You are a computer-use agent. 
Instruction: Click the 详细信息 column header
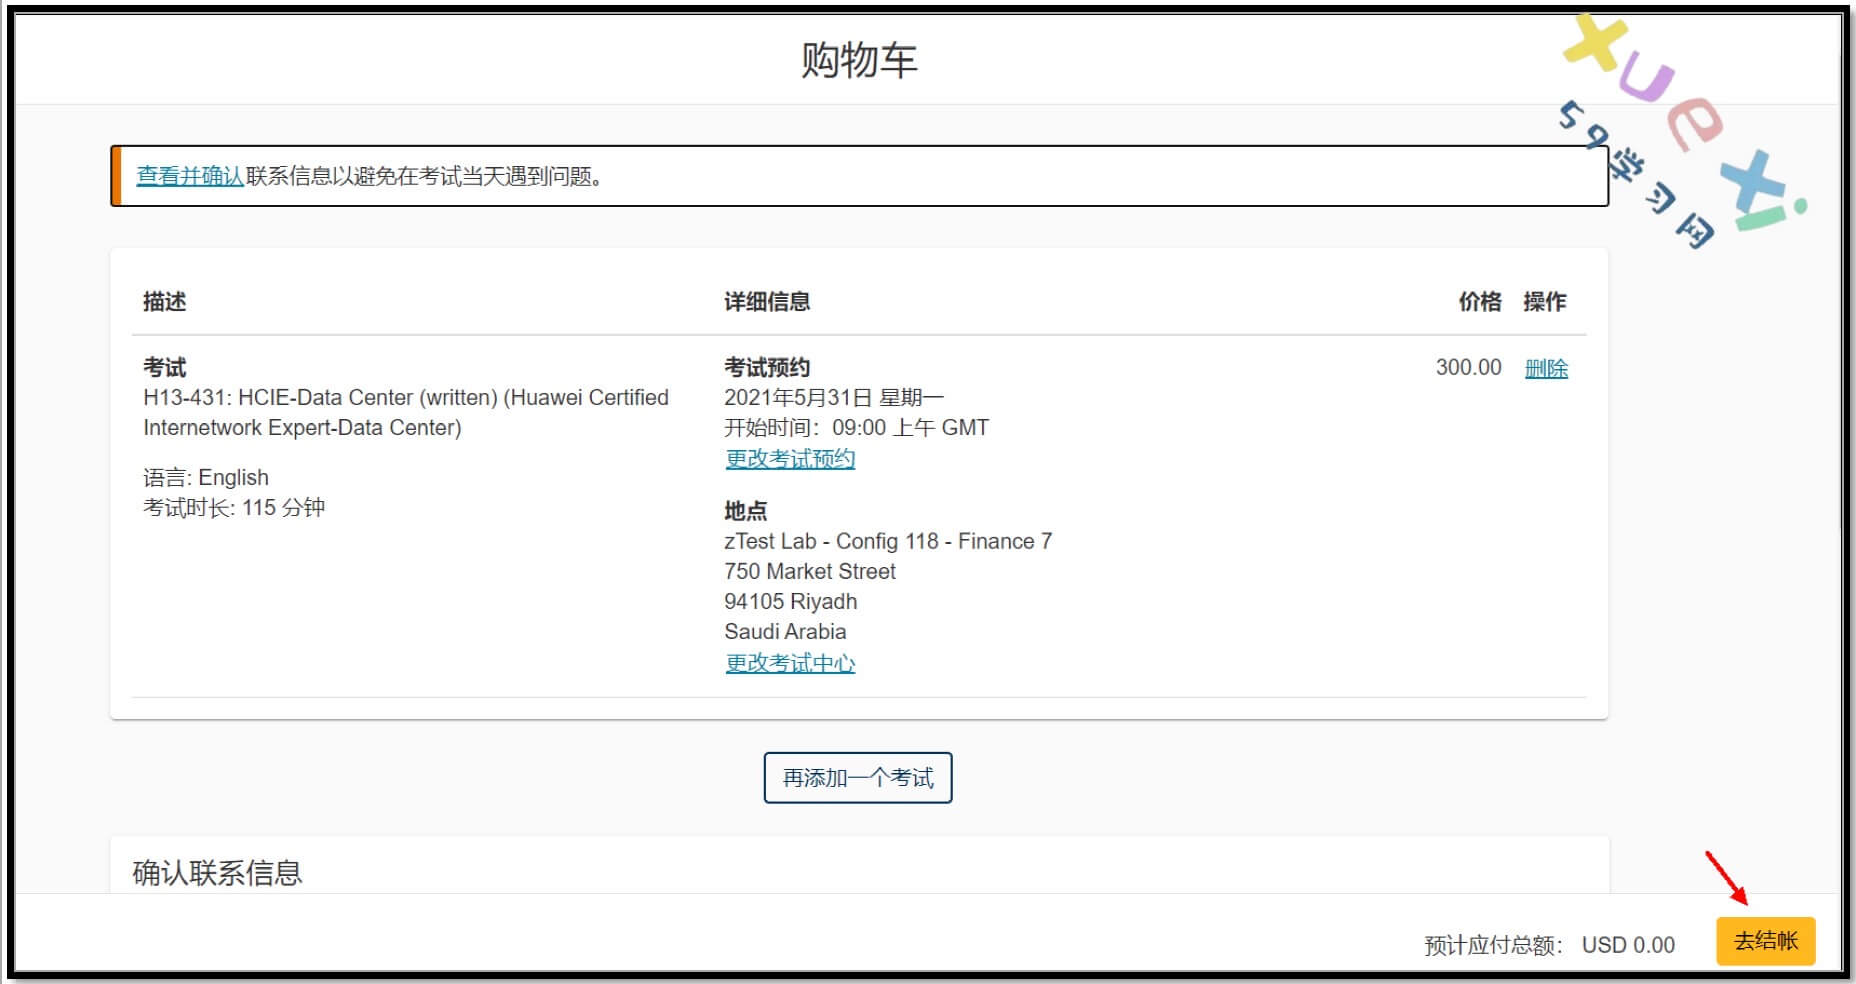766,301
